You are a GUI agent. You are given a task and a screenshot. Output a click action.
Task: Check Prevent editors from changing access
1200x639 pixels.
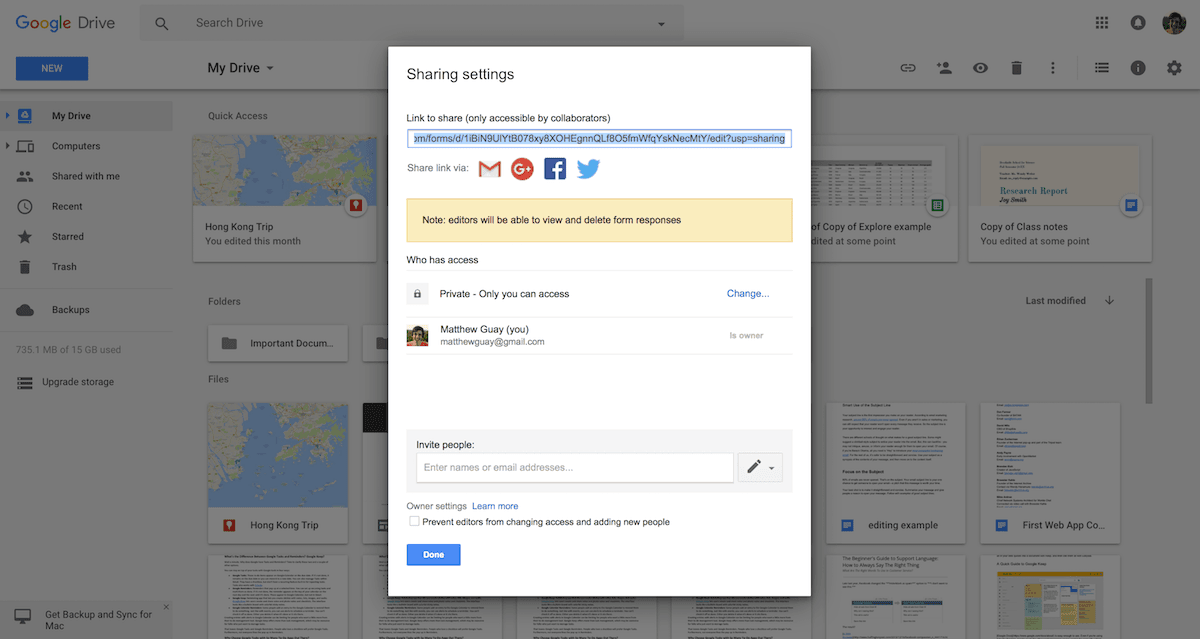tap(414, 522)
